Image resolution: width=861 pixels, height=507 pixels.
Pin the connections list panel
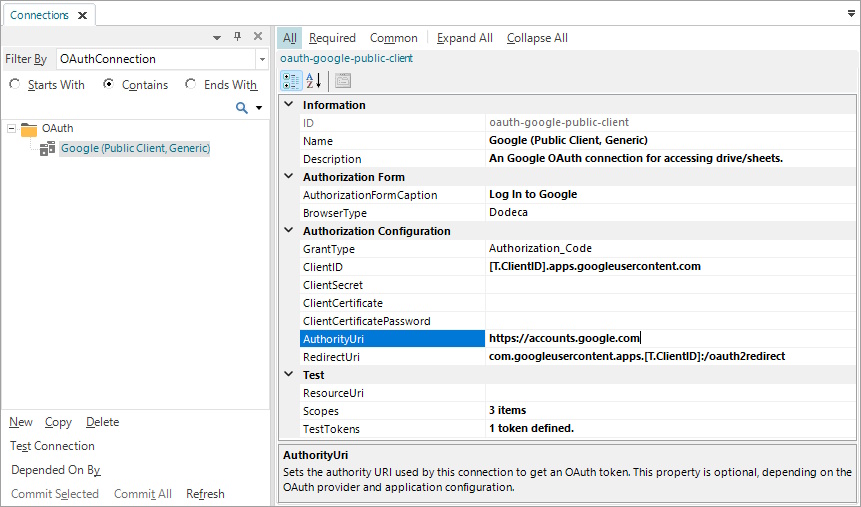click(x=237, y=37)
